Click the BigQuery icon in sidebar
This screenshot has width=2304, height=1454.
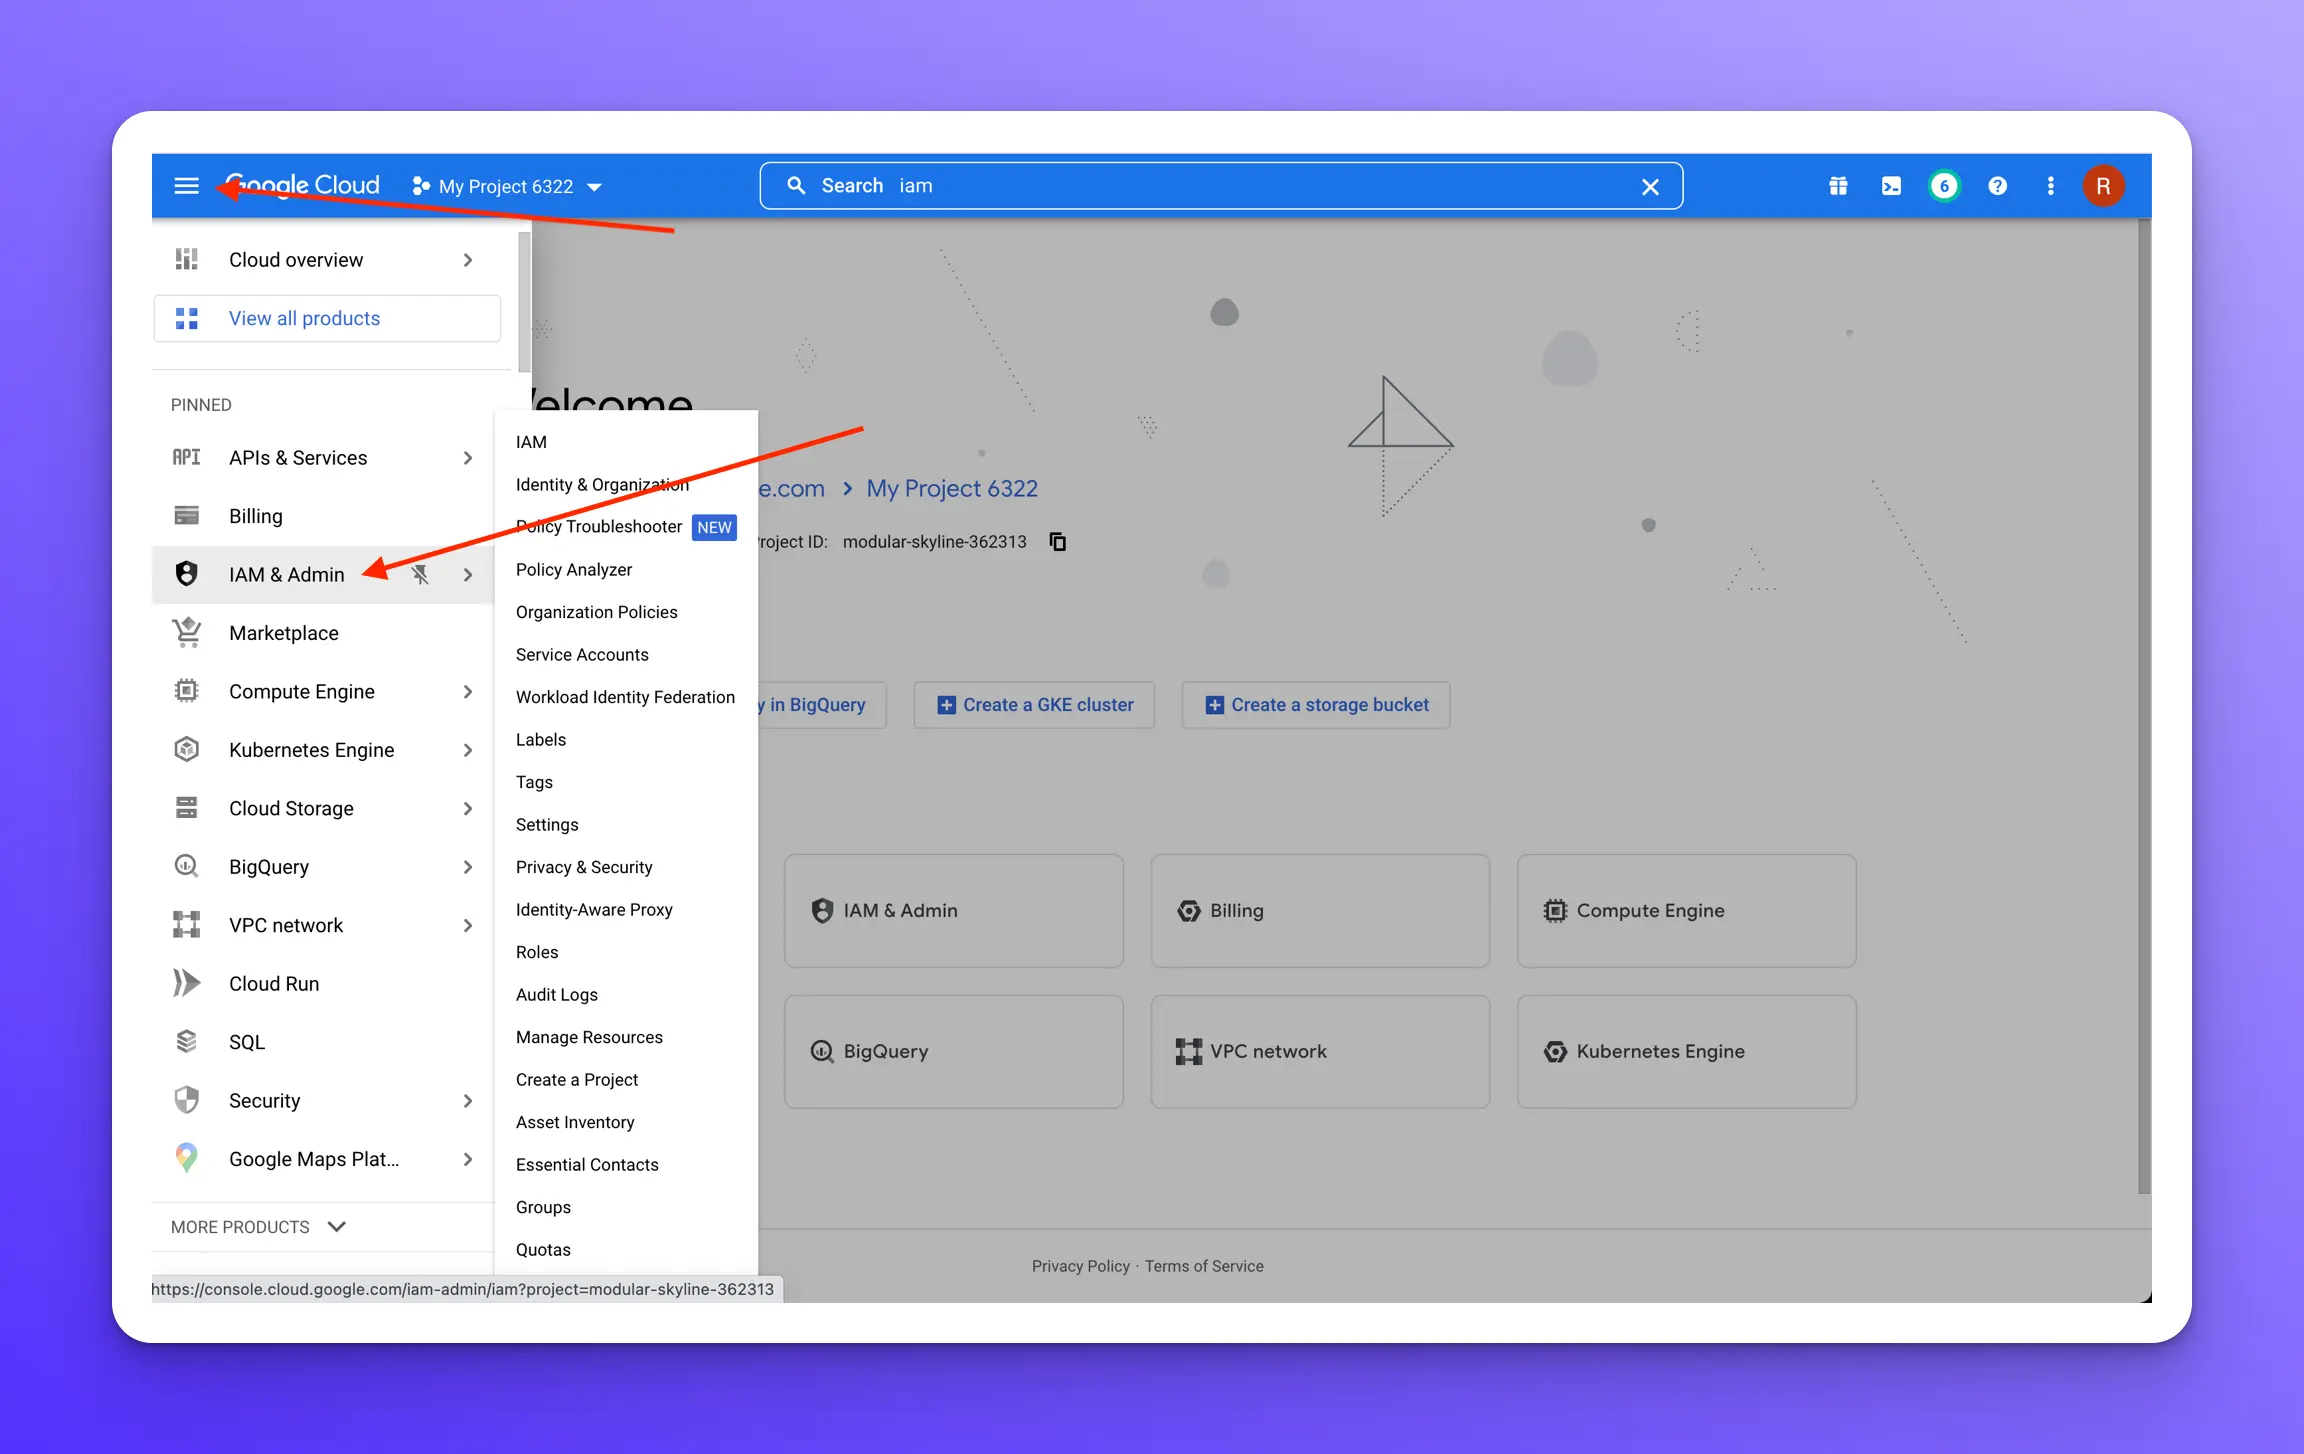pyautogui.click(x=186, y=866)
